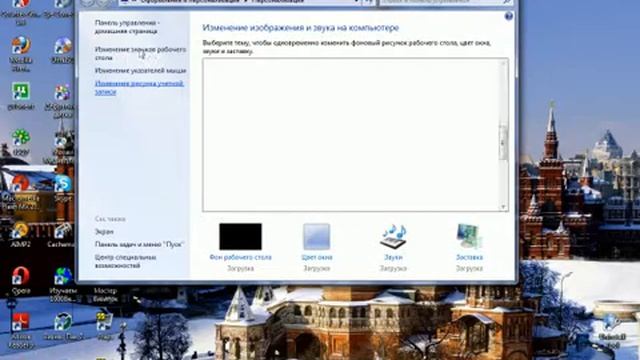Screen dimensions: 640x360
Task: Open the Cacheman desktop shortcut
Action: 61,235
